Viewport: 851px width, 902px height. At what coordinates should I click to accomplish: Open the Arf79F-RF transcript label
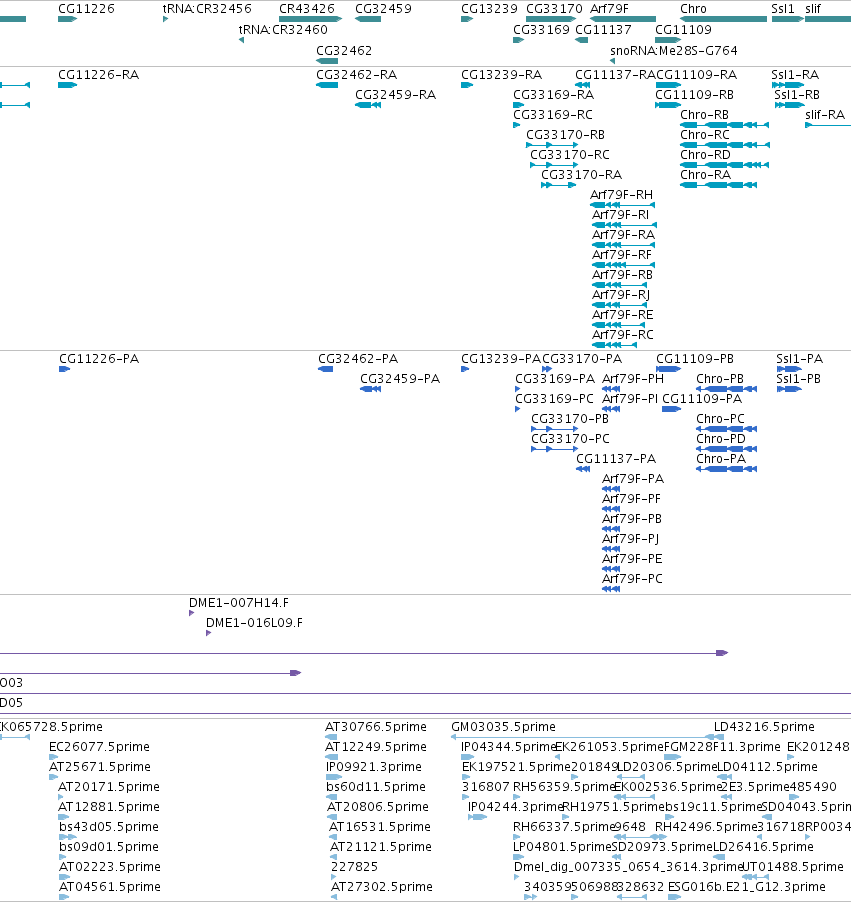pos(622,254)
